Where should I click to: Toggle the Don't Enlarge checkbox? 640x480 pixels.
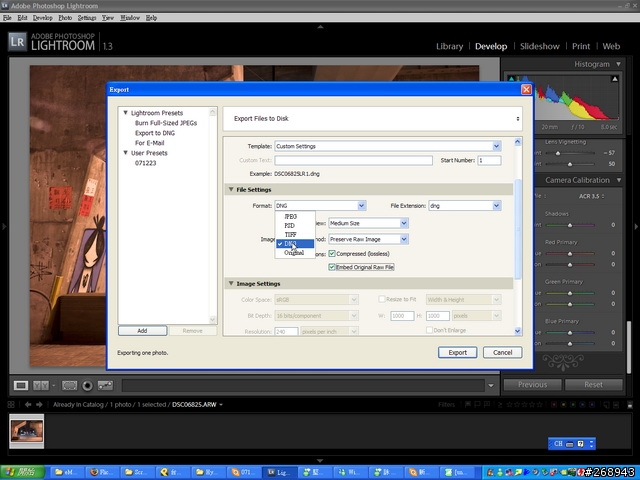click(x=429, y=330)
